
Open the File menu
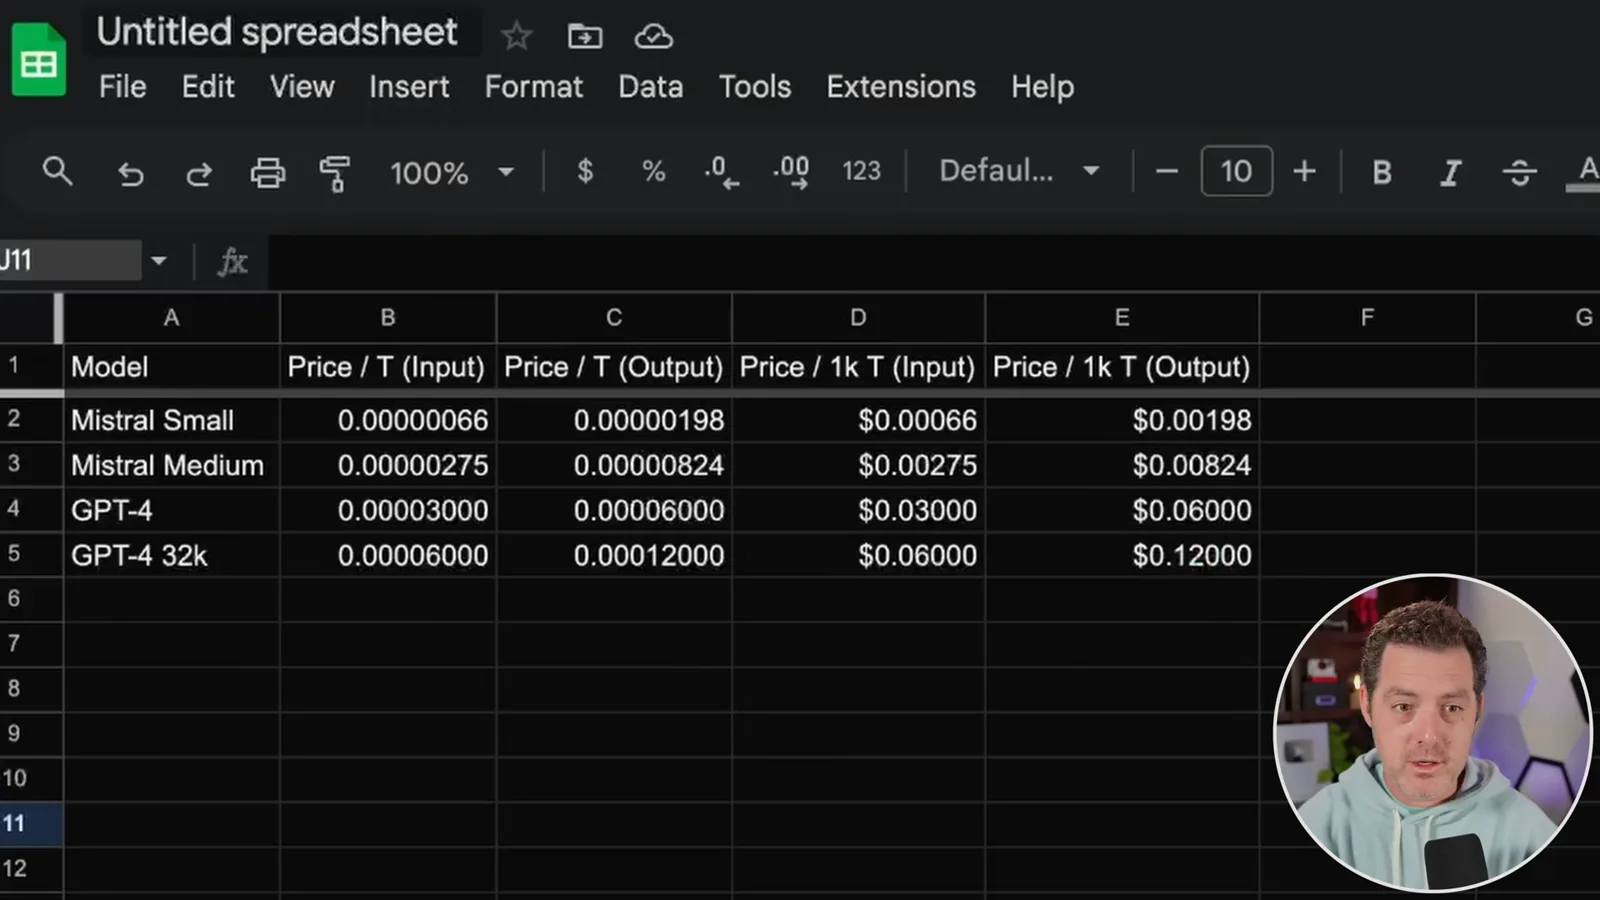pos(122,87)
